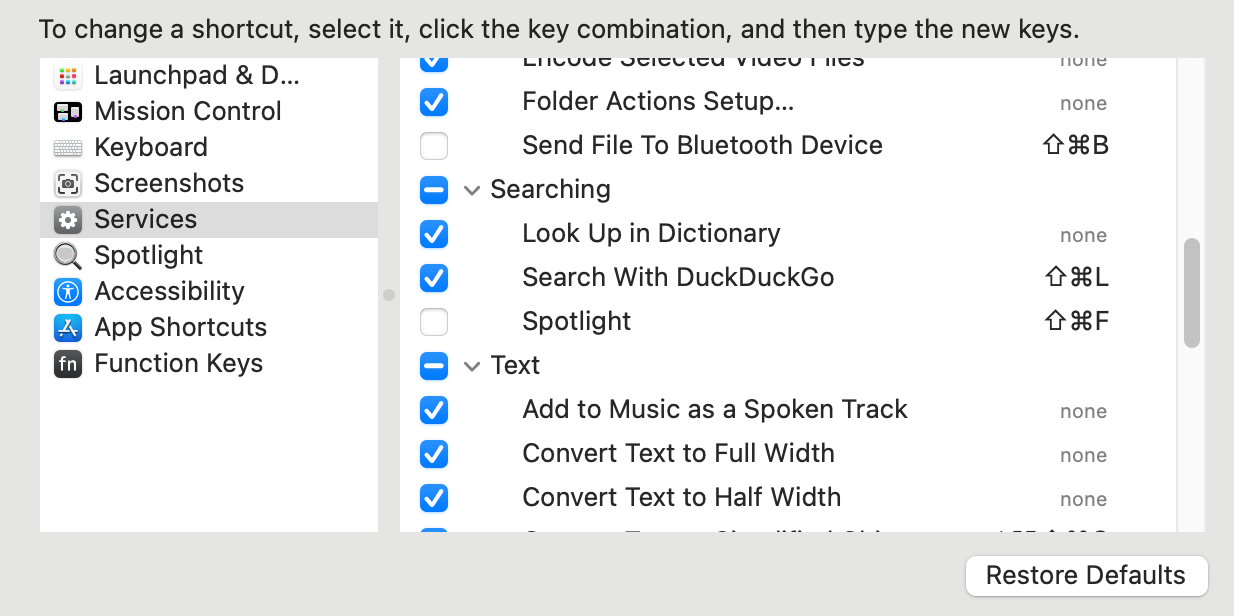Viewport: 1234px width, 616px height.
Task: Disable Search With DuckDuckGo checkbox
Action: pos(434,278)
